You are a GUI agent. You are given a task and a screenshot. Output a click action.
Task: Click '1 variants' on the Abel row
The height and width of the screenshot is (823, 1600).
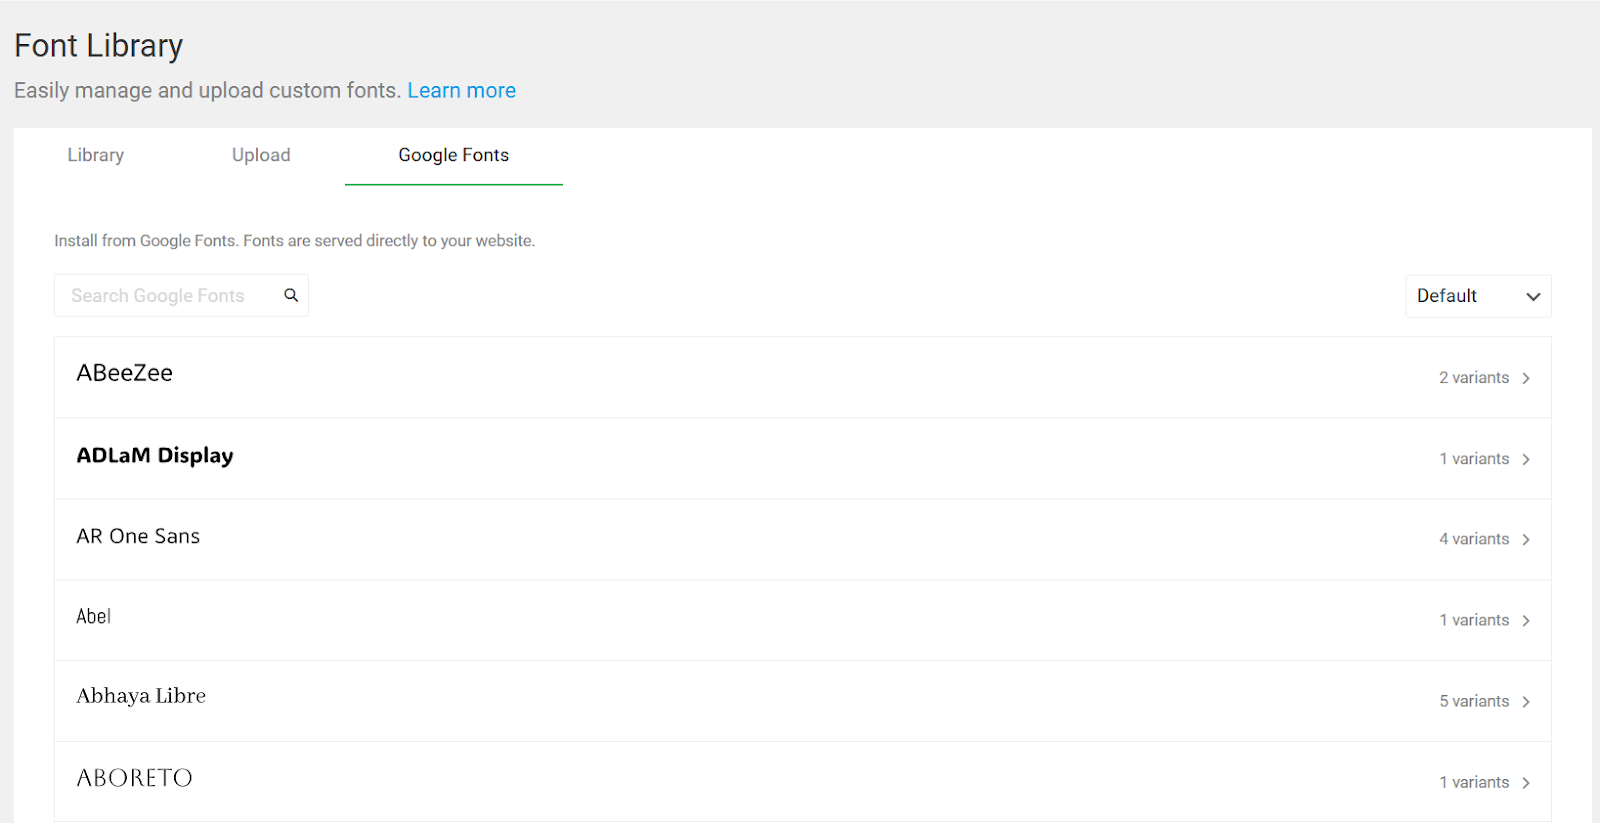[1474, 620]
